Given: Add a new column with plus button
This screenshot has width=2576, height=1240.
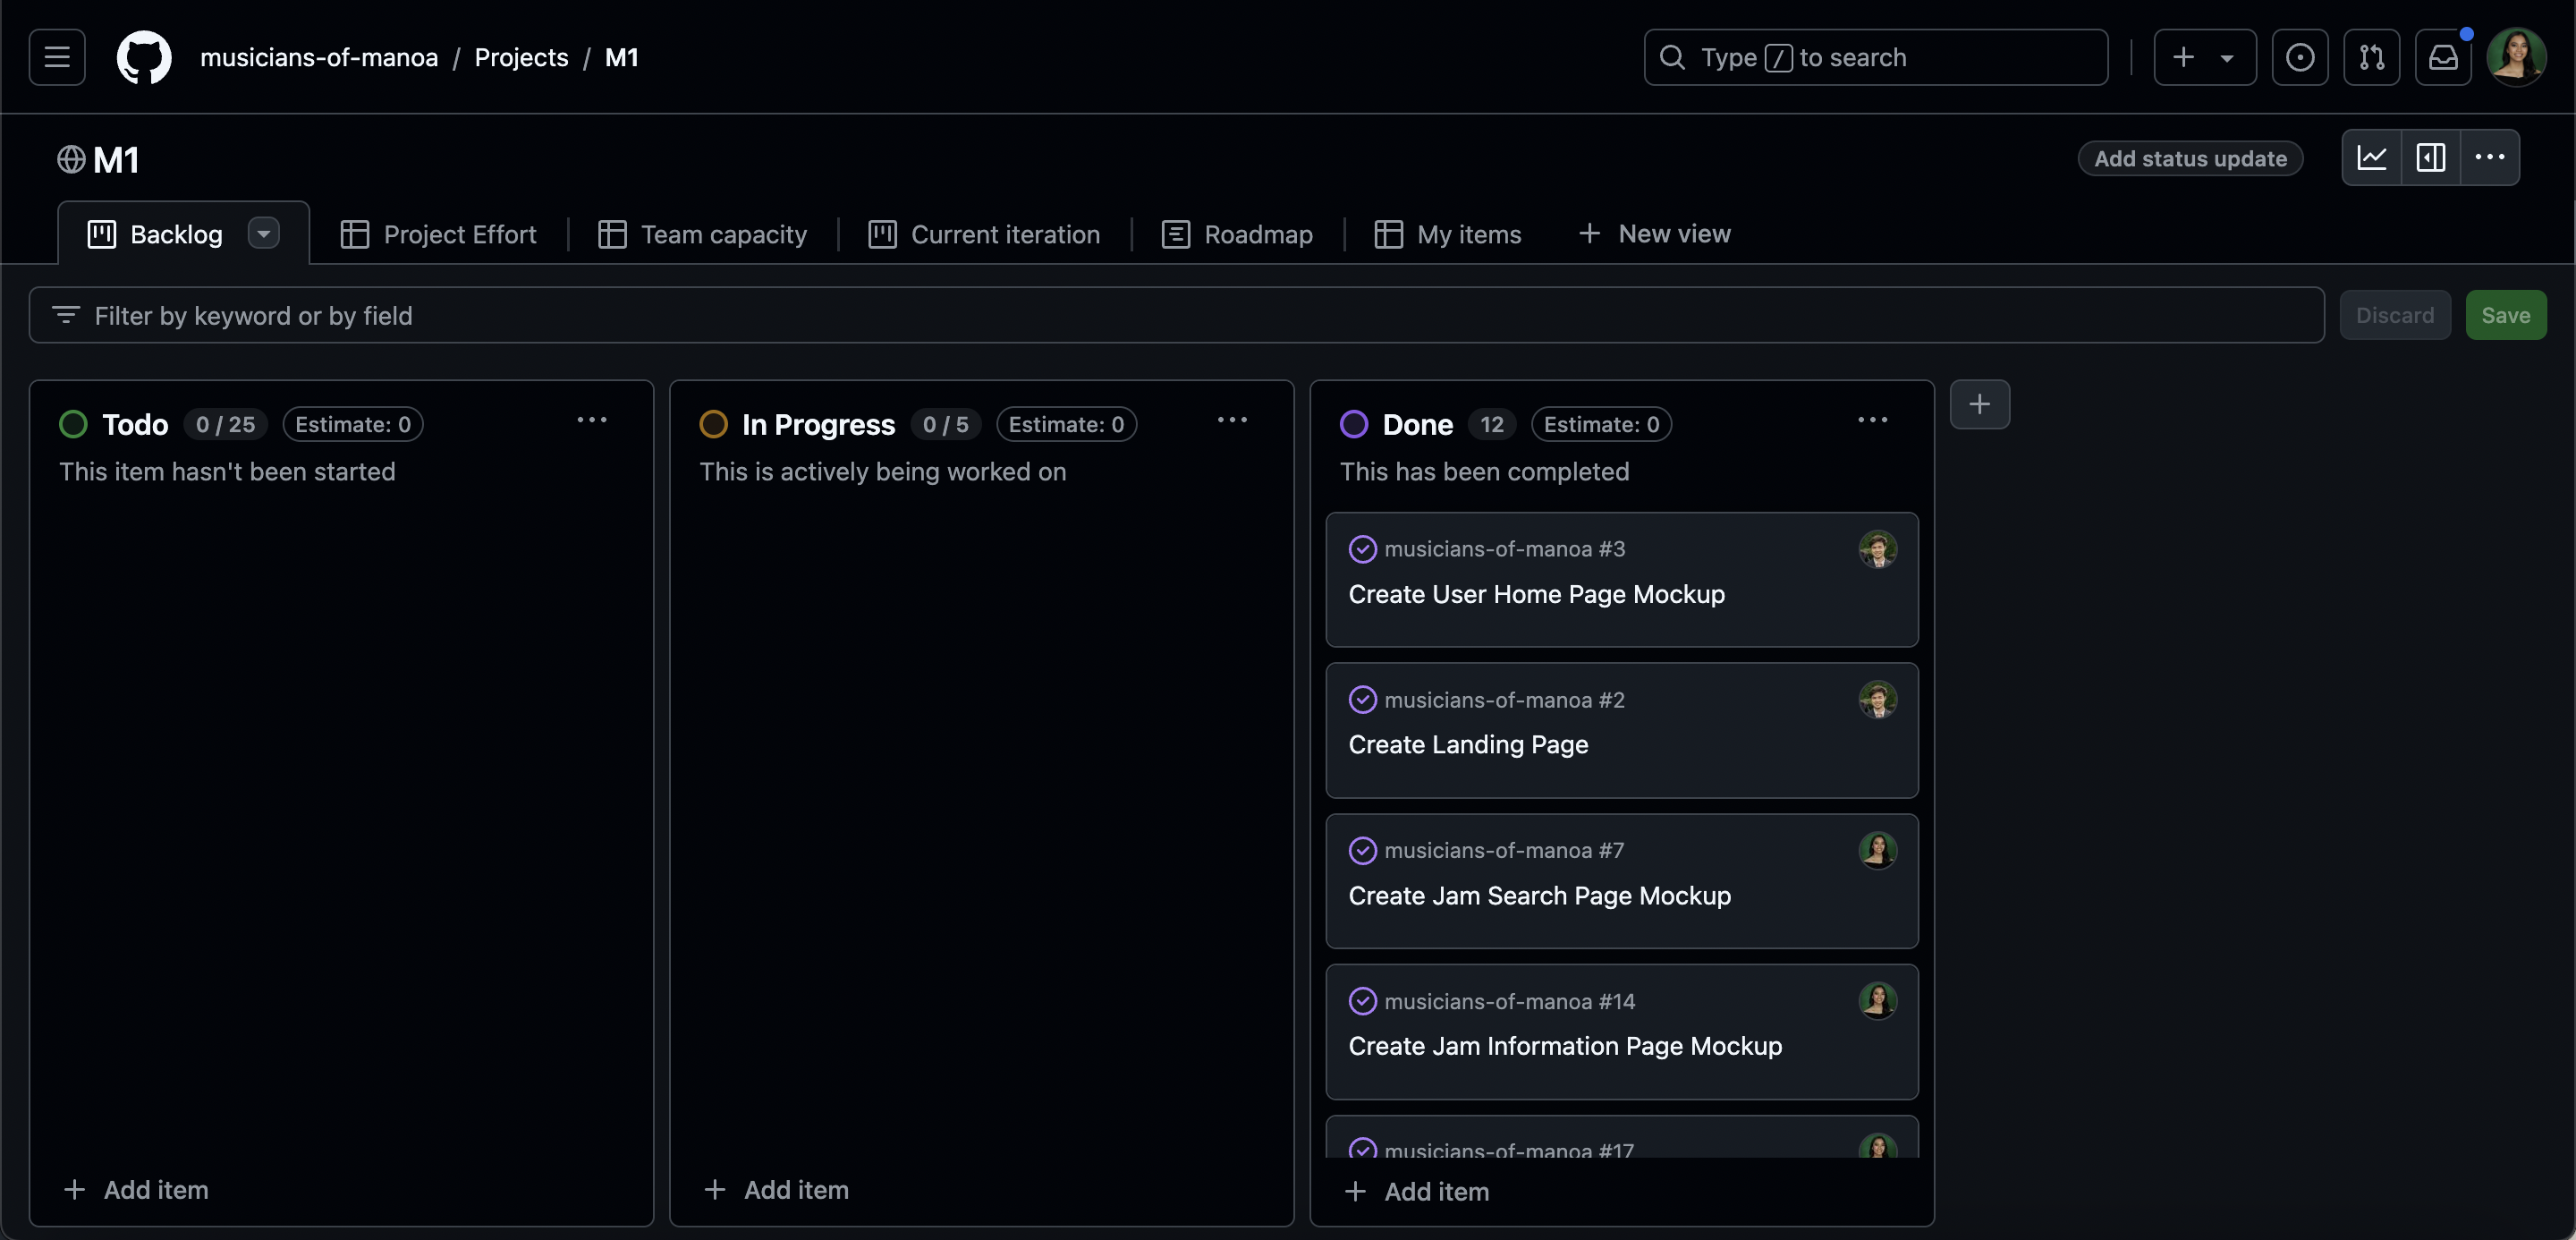Looking at the screenshot, I should click(1979, 405).
